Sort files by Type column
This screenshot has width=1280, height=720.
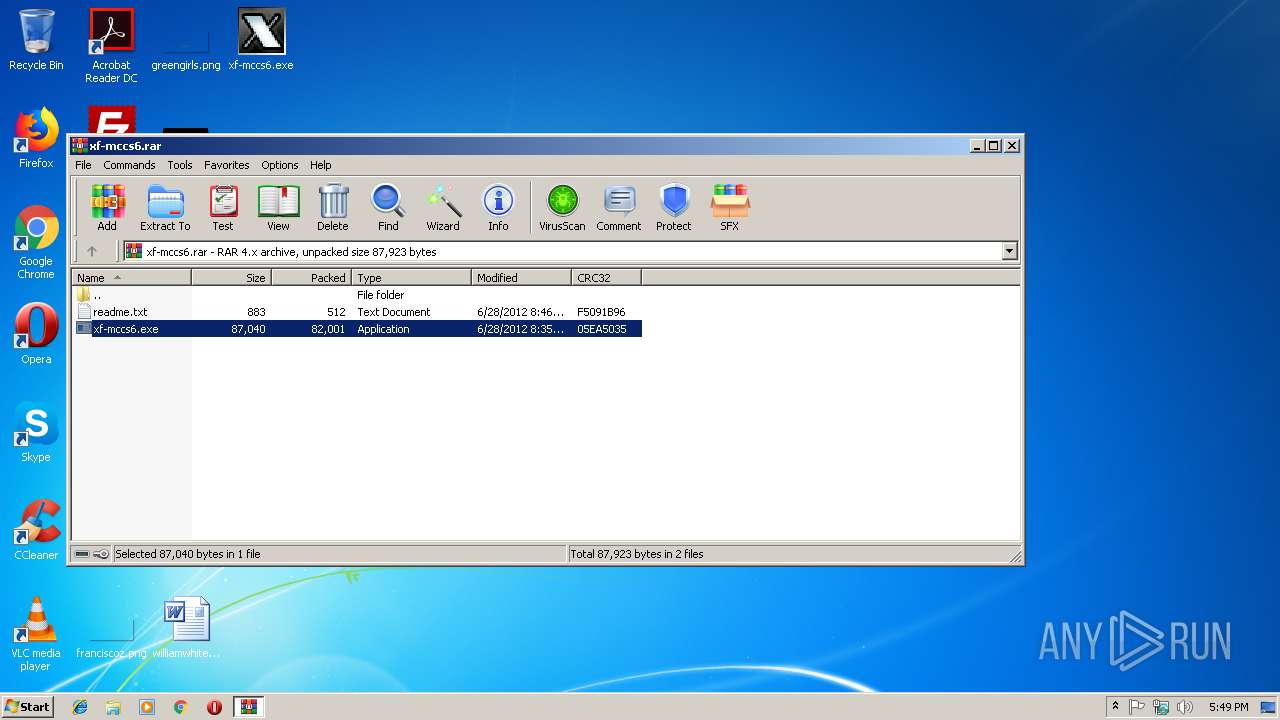click(x=411, y=278)
